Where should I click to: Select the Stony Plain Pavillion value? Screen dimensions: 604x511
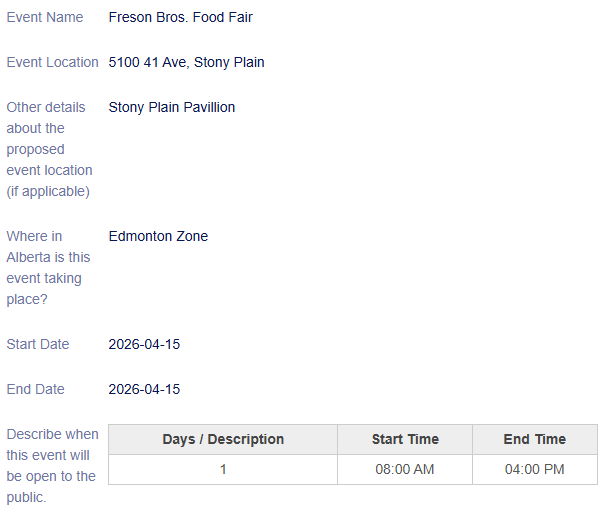pyautogui.click(x=172, y=107)
